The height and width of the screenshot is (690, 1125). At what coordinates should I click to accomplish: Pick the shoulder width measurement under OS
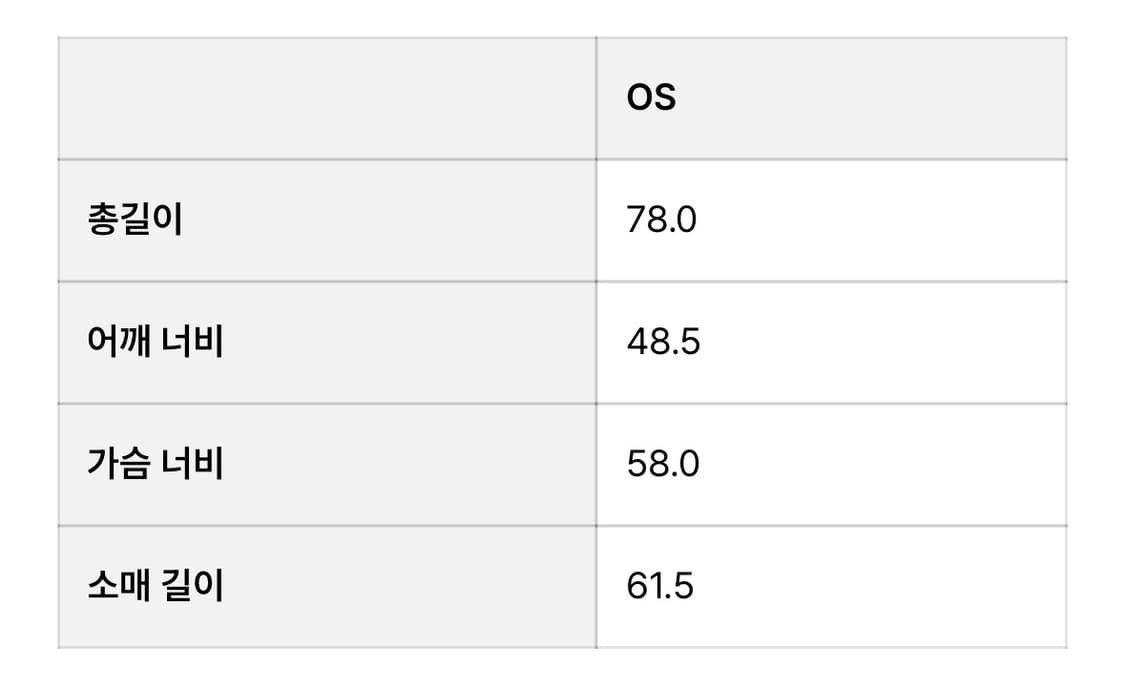pyautogui.click(x=663, y=342)
